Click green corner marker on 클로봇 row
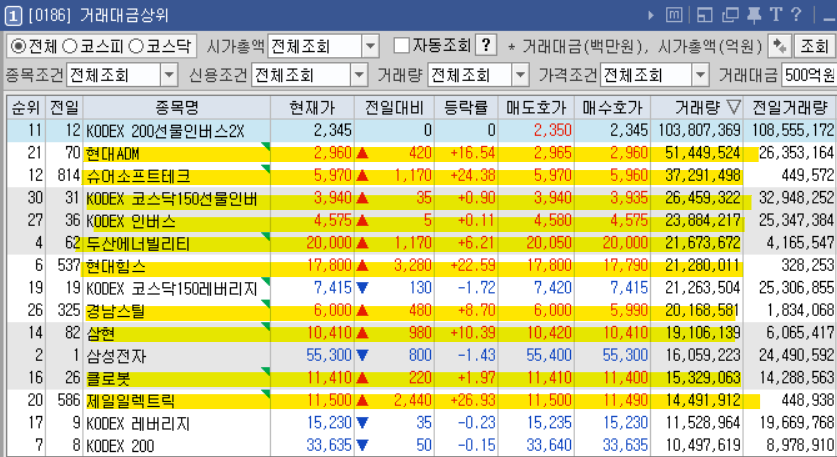The width and height of the screenshot is (837, 457). pyautogui.click(x=265, y=371)
